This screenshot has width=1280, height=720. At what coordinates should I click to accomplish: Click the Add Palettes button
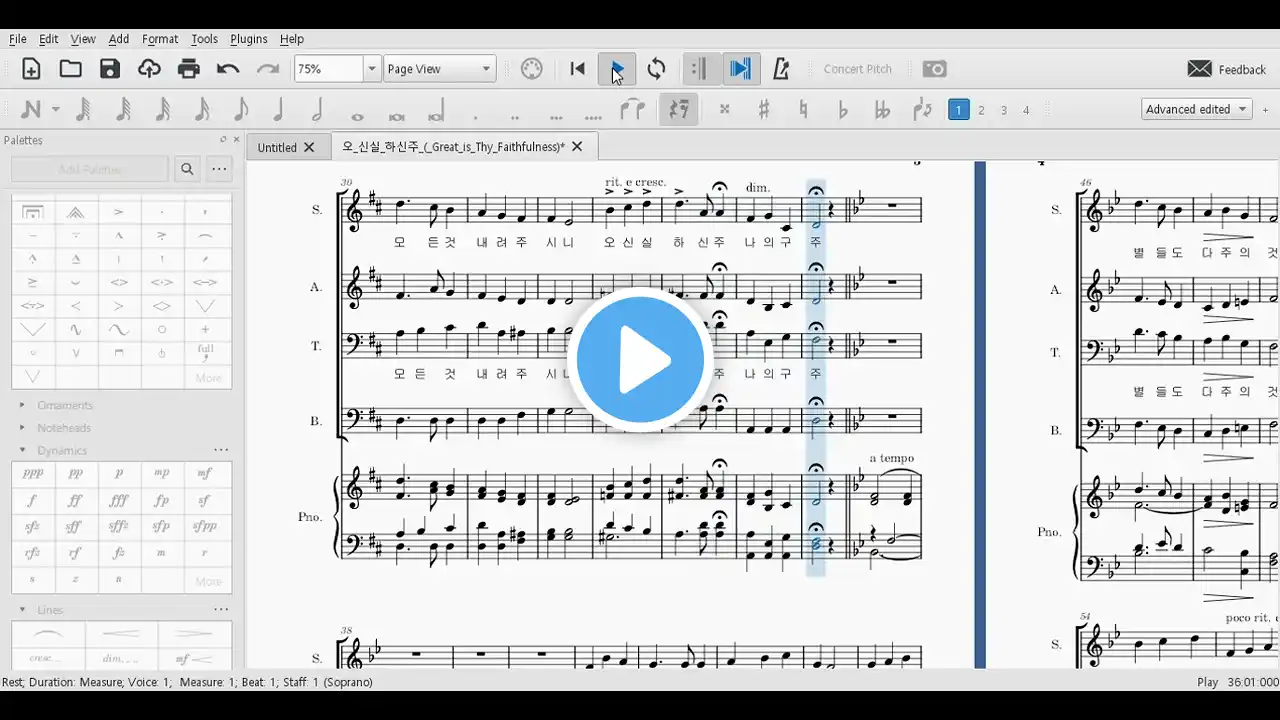(90, 169)
